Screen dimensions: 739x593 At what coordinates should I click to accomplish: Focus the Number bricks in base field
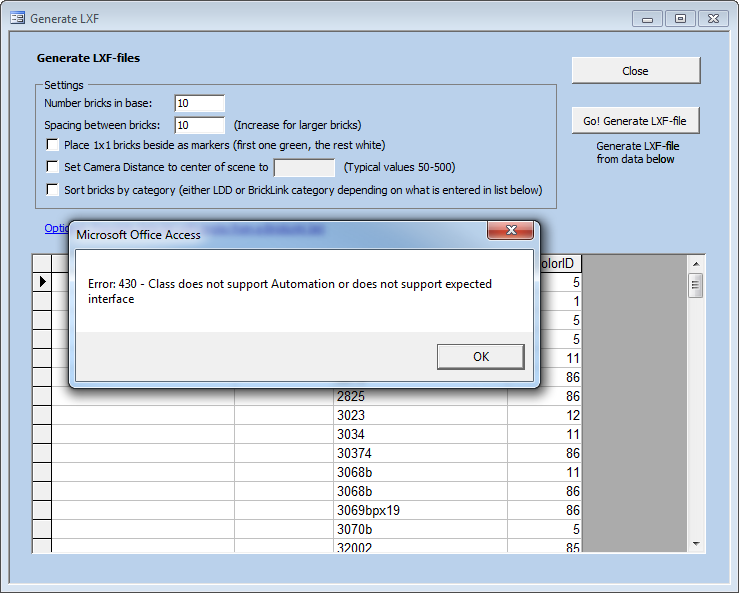point(199,103)
